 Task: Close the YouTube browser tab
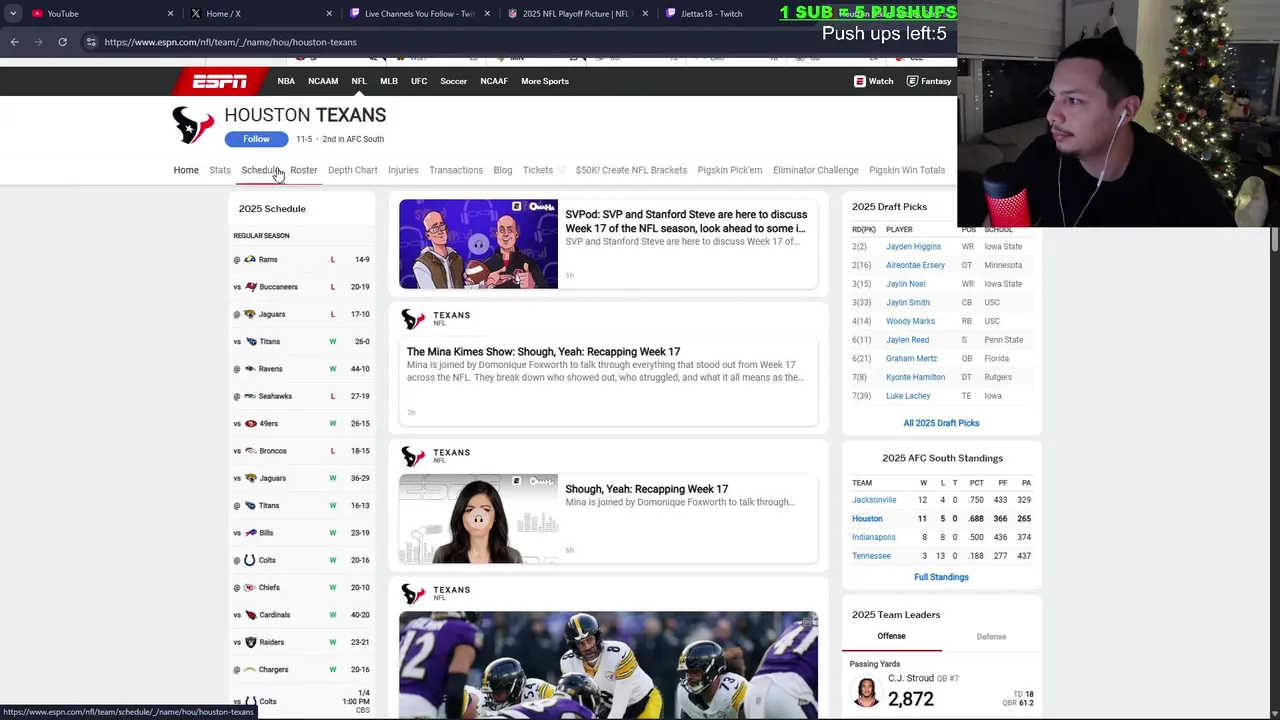[x=170, y=13]
